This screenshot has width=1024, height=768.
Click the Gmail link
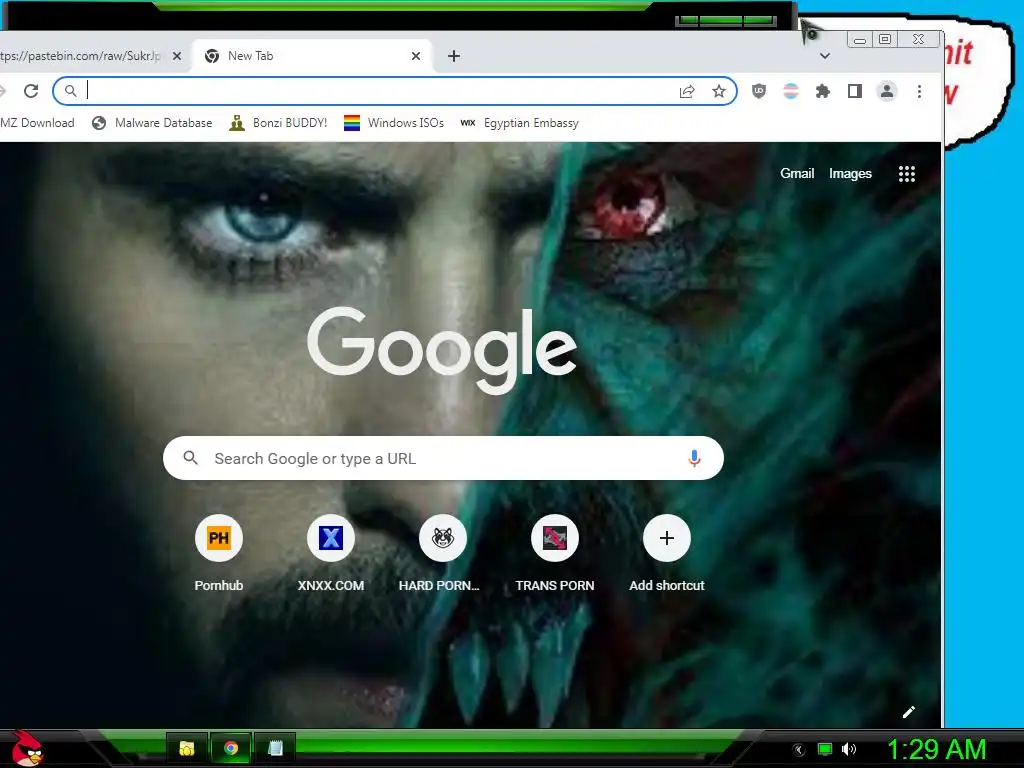tap(797, 173)
